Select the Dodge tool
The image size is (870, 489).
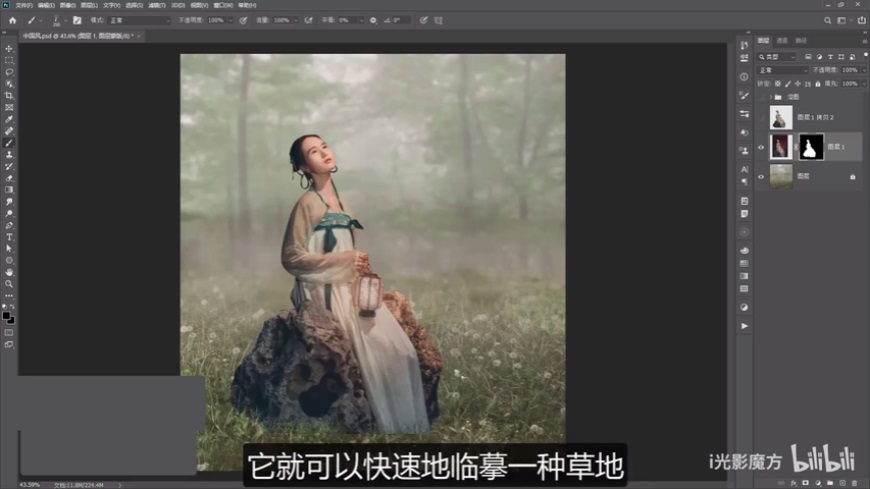9,213
